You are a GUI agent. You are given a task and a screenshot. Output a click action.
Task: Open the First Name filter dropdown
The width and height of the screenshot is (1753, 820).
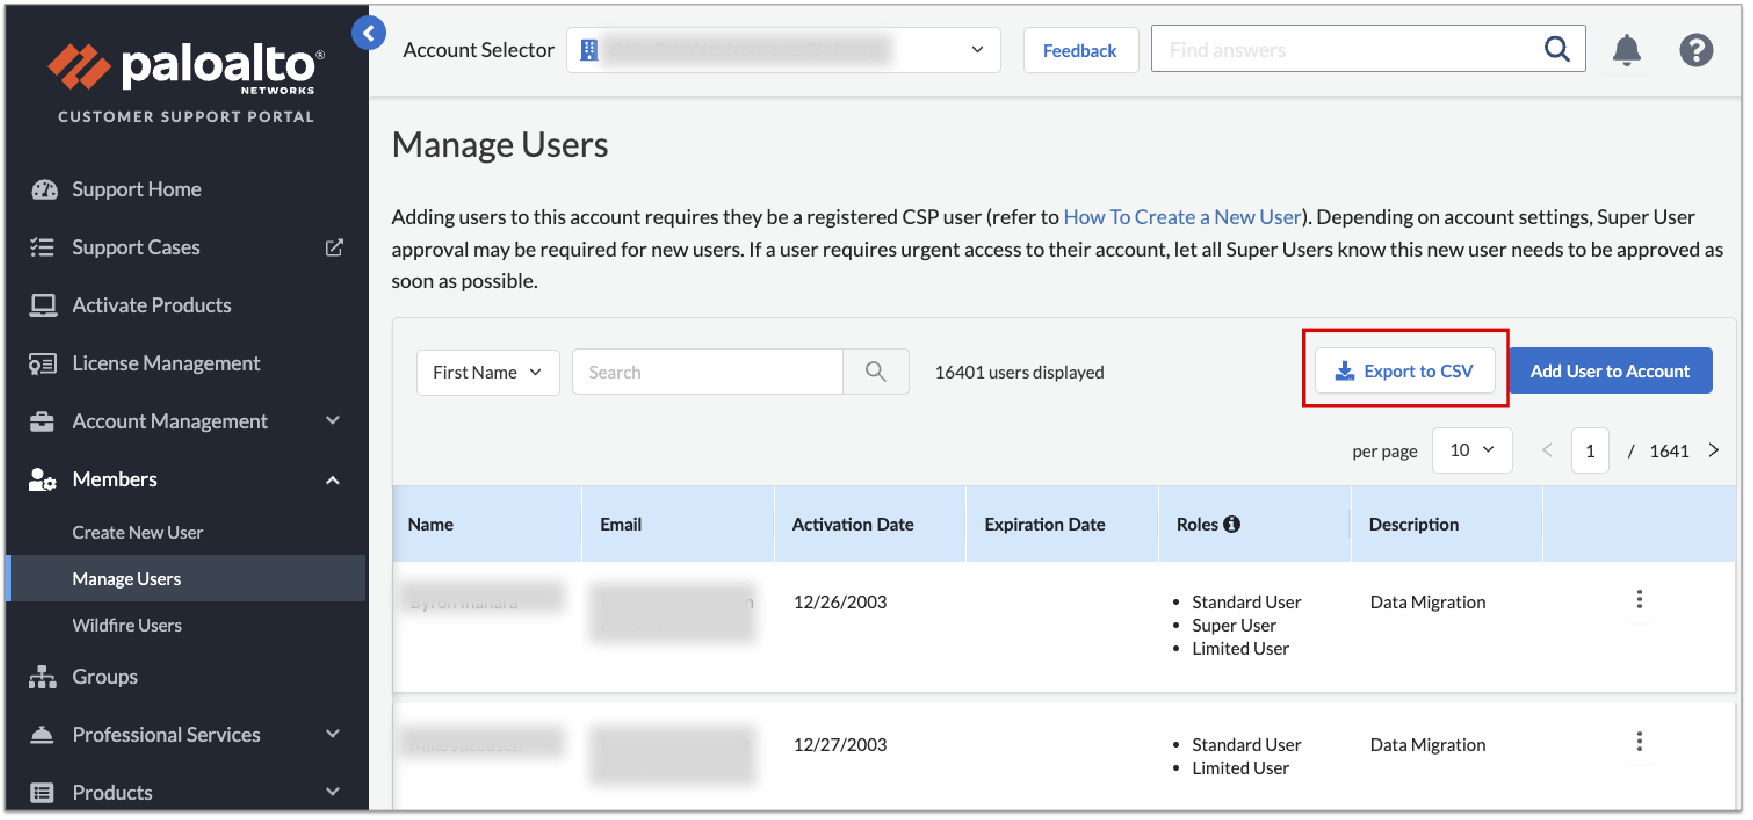(x=487, y=372)
